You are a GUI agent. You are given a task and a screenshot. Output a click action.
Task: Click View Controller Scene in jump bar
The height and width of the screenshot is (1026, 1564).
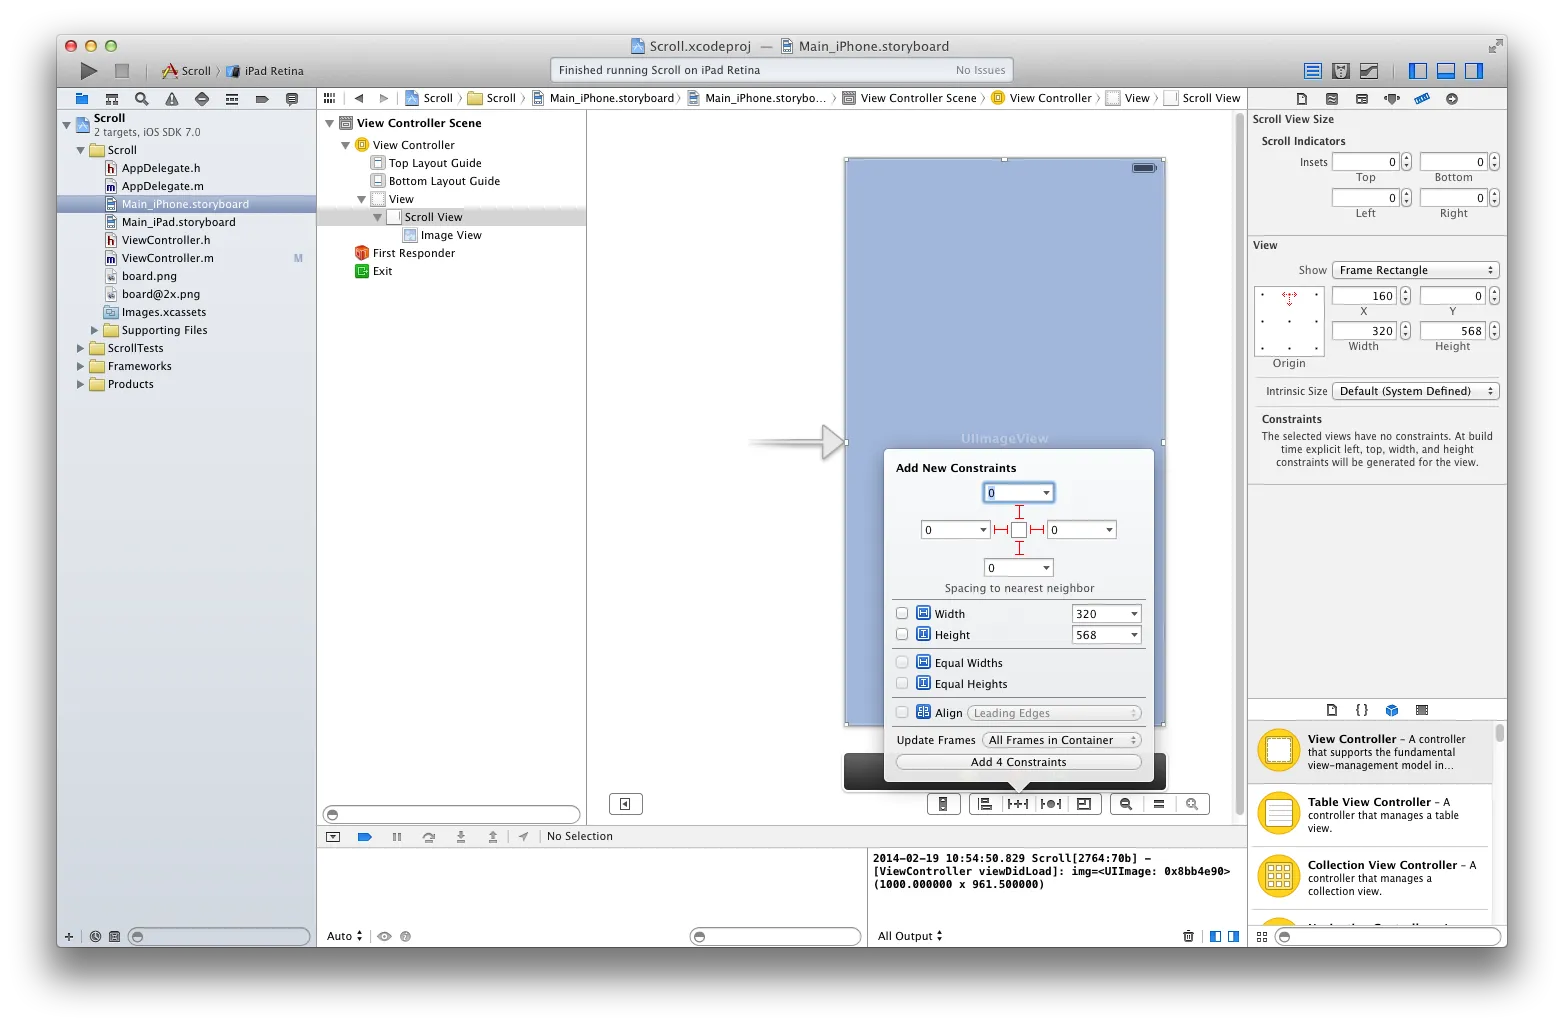(x=910, y=99)
